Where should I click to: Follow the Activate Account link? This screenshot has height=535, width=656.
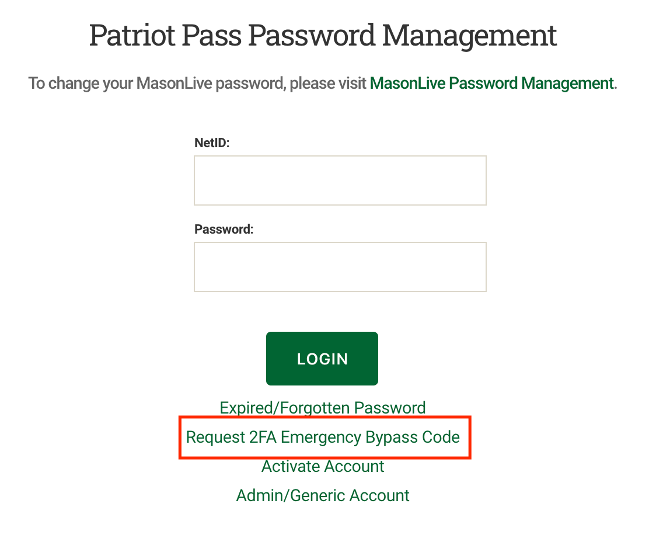point(322,466)
